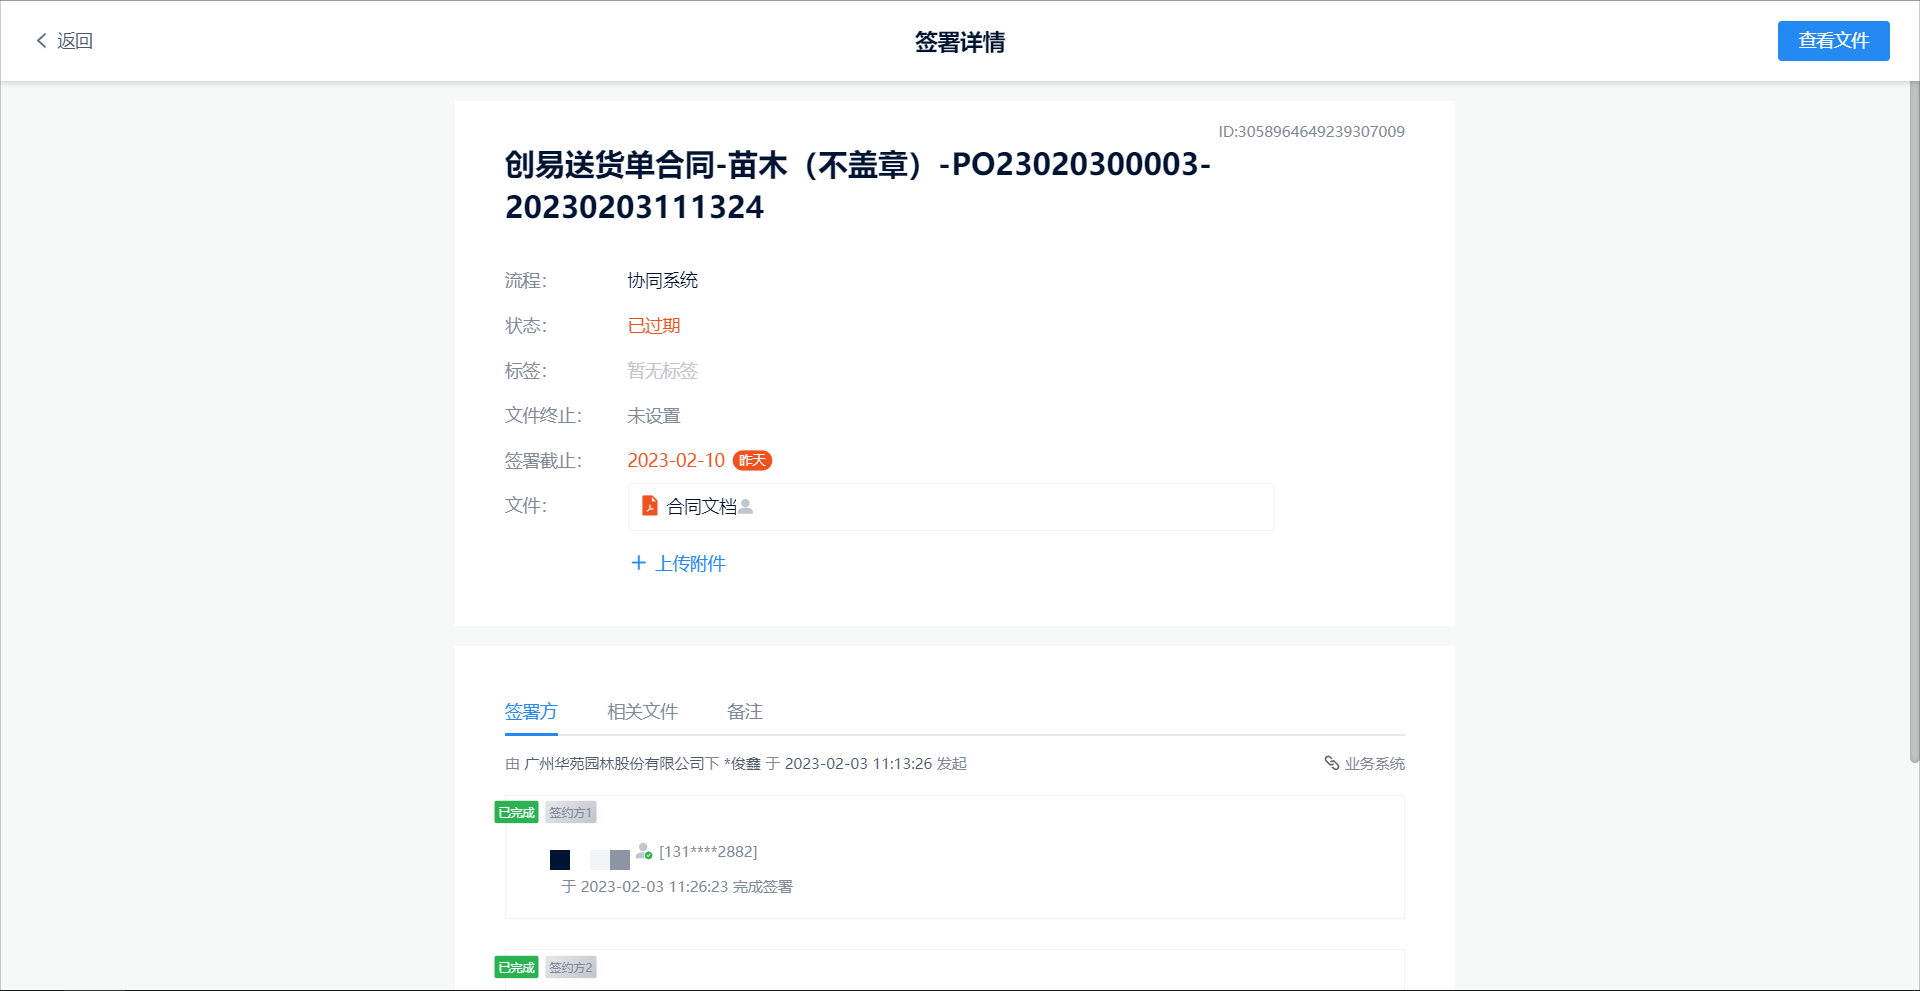Click the 暂无标签 placeholder text
Viewport: 1920px width, 991px height.
coord(662,371)
